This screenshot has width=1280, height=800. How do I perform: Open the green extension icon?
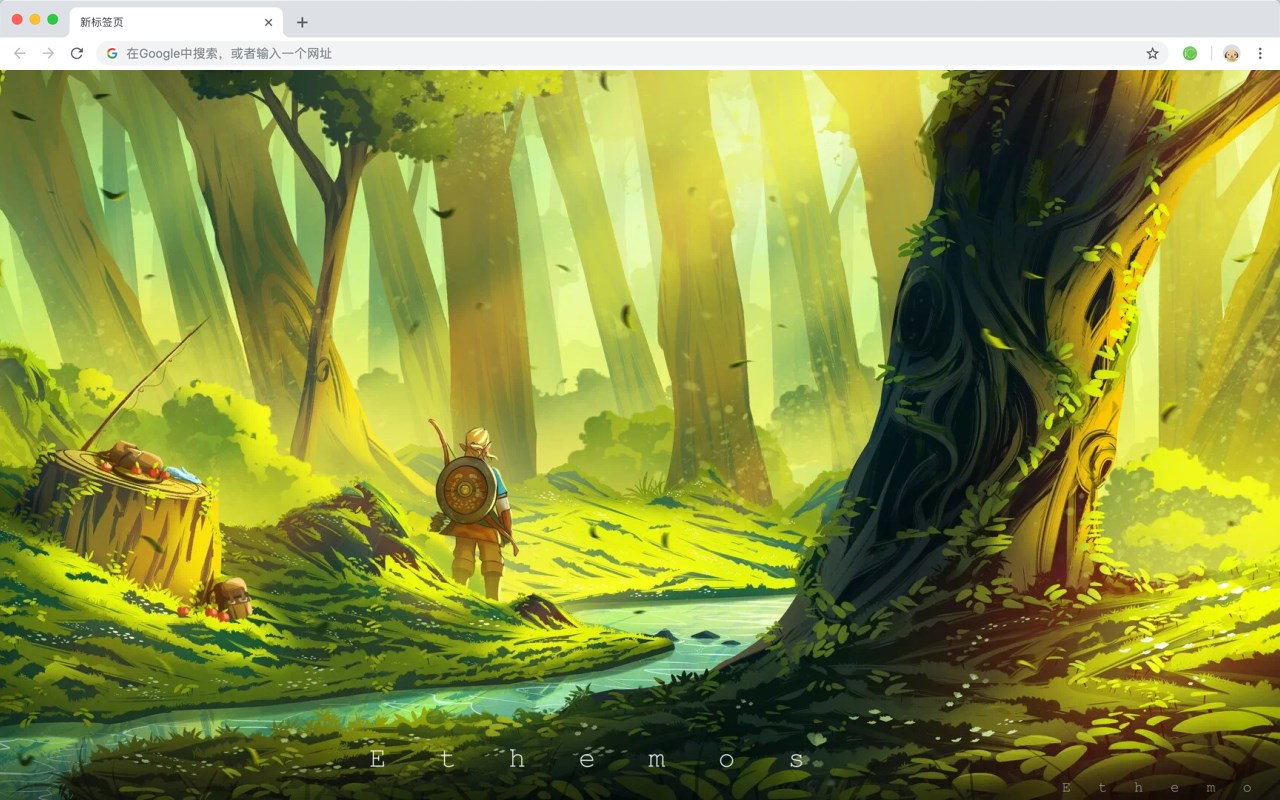pos(1190,53)
